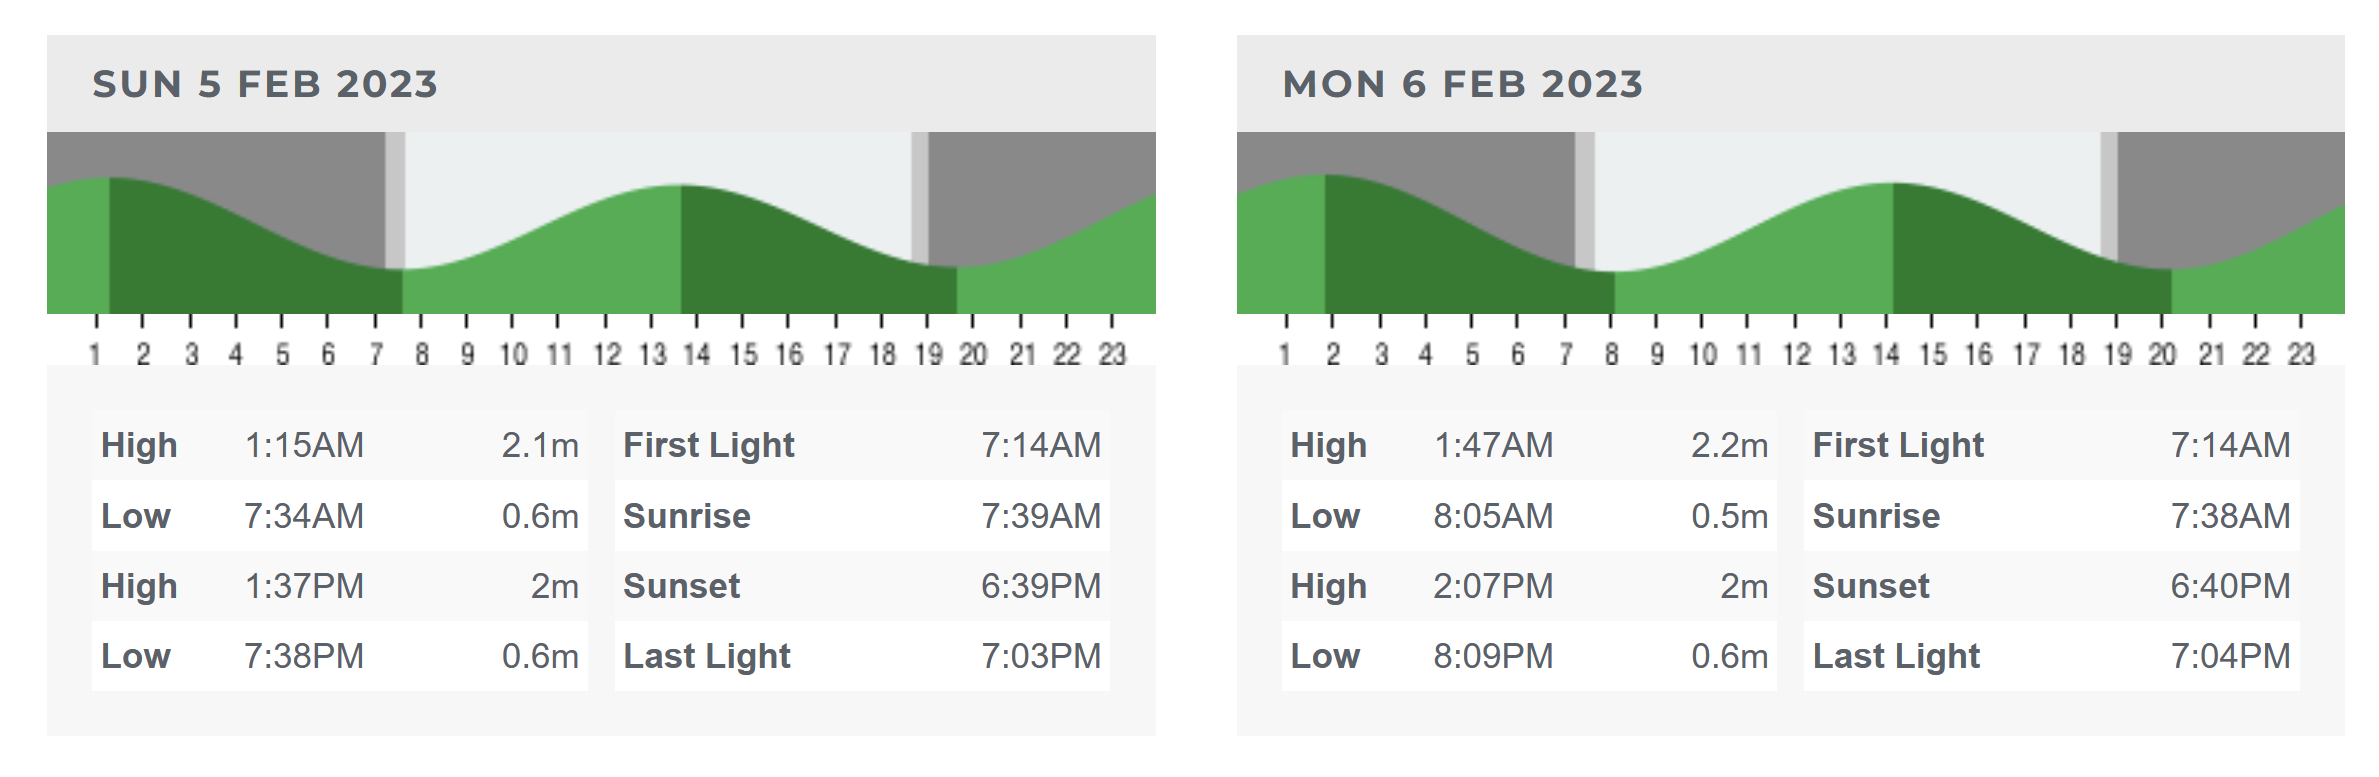Screen dimensions: 2379x777
Task: Click Monday's 8:09PM low tide time
Action: click(x=1493, y=656)
